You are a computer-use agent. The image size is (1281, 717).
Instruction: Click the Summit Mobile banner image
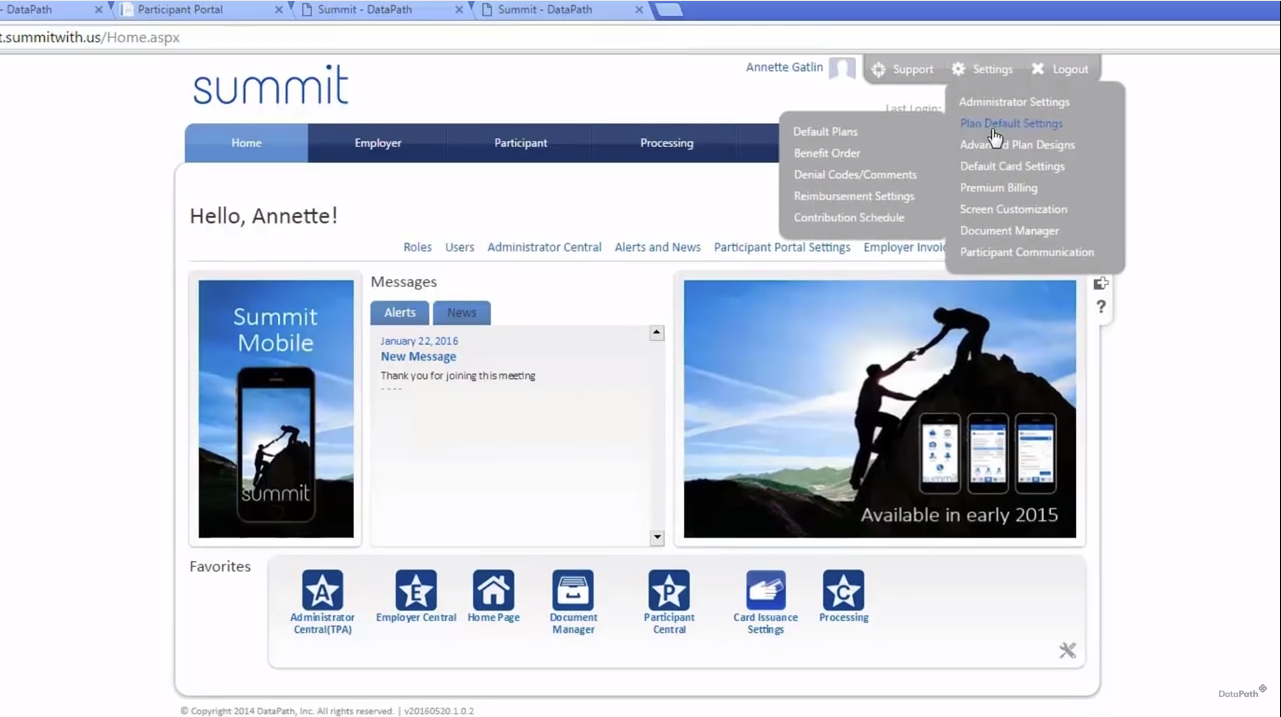(x=276, y=409)
